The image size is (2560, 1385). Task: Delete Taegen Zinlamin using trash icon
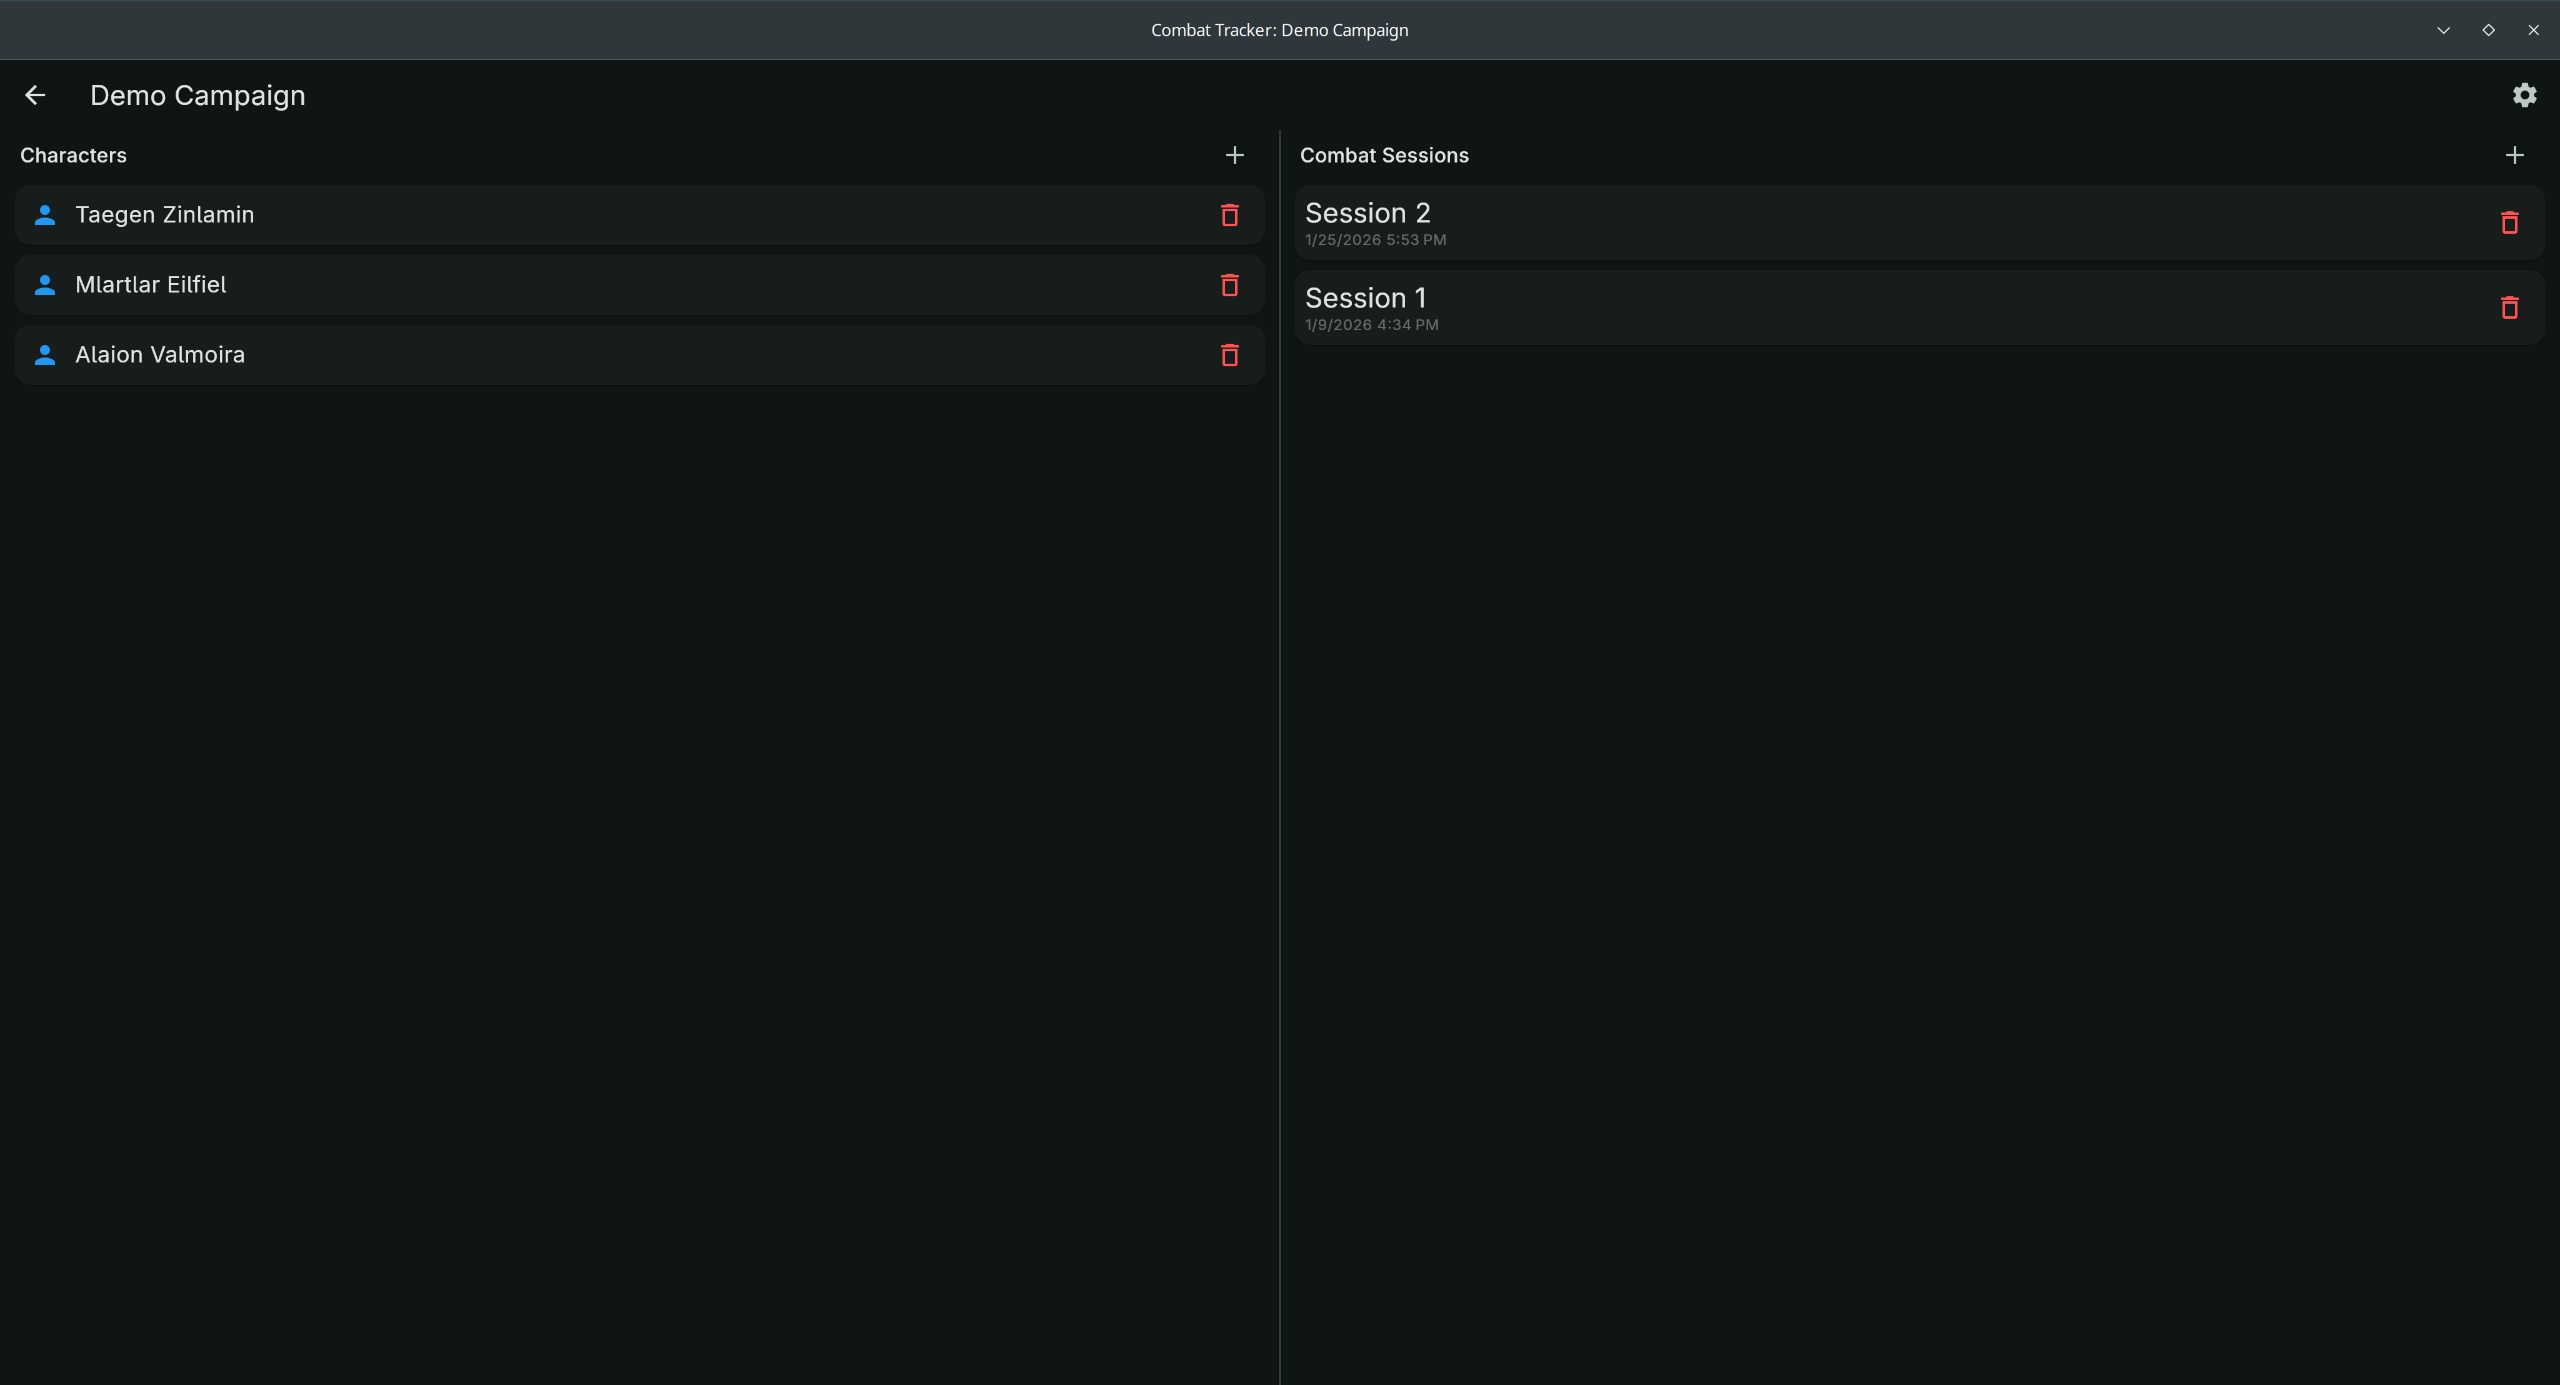1230,215
